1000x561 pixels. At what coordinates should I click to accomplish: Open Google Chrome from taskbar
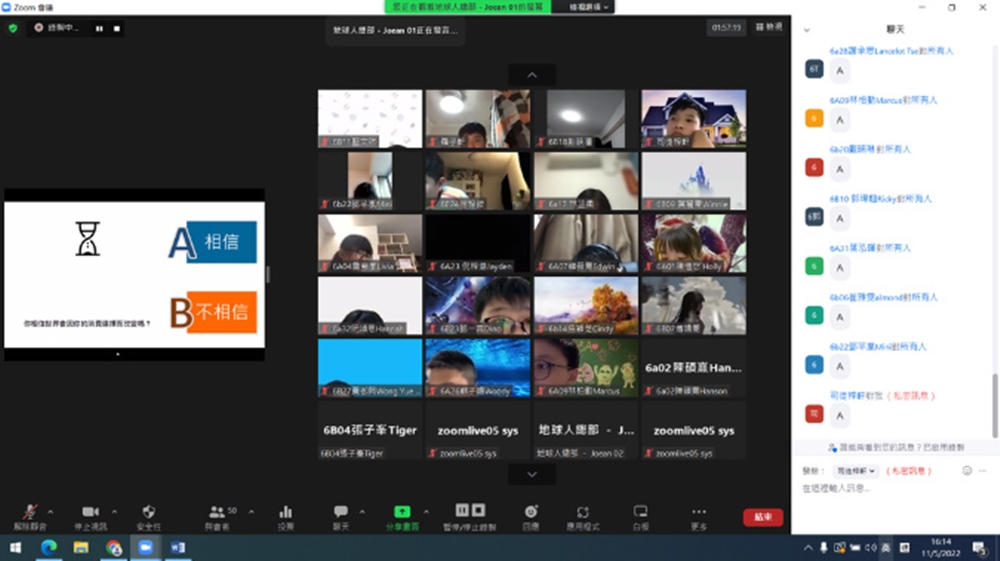[x=114, y=548]
